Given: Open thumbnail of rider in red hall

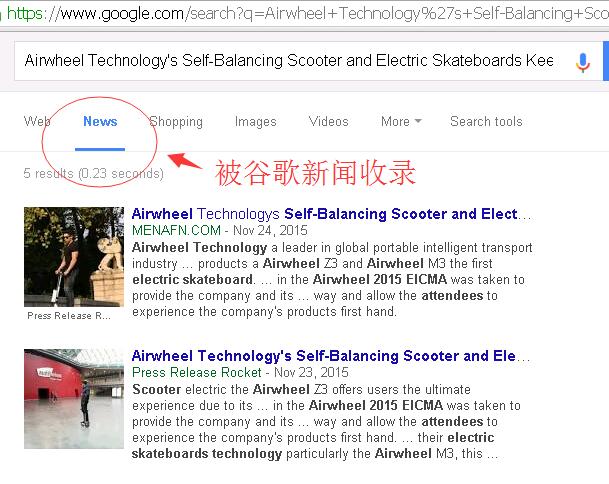Looking at the screenshot, I should [74, 399].
